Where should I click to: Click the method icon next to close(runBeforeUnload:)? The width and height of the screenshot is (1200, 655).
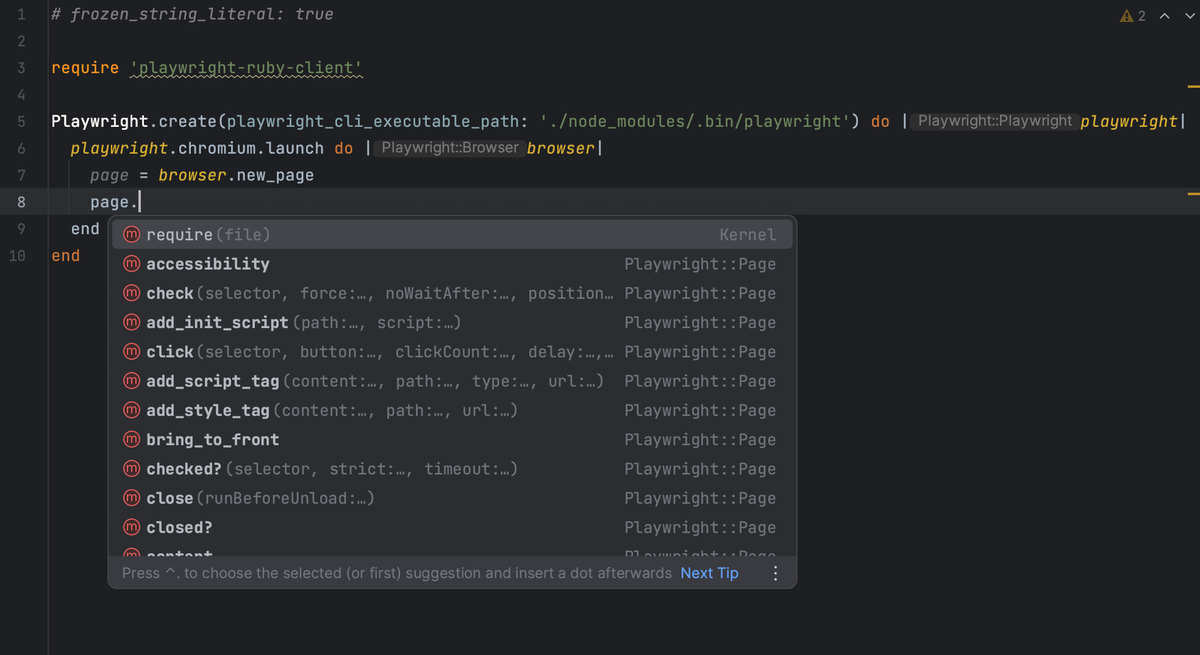pos(131,498)
